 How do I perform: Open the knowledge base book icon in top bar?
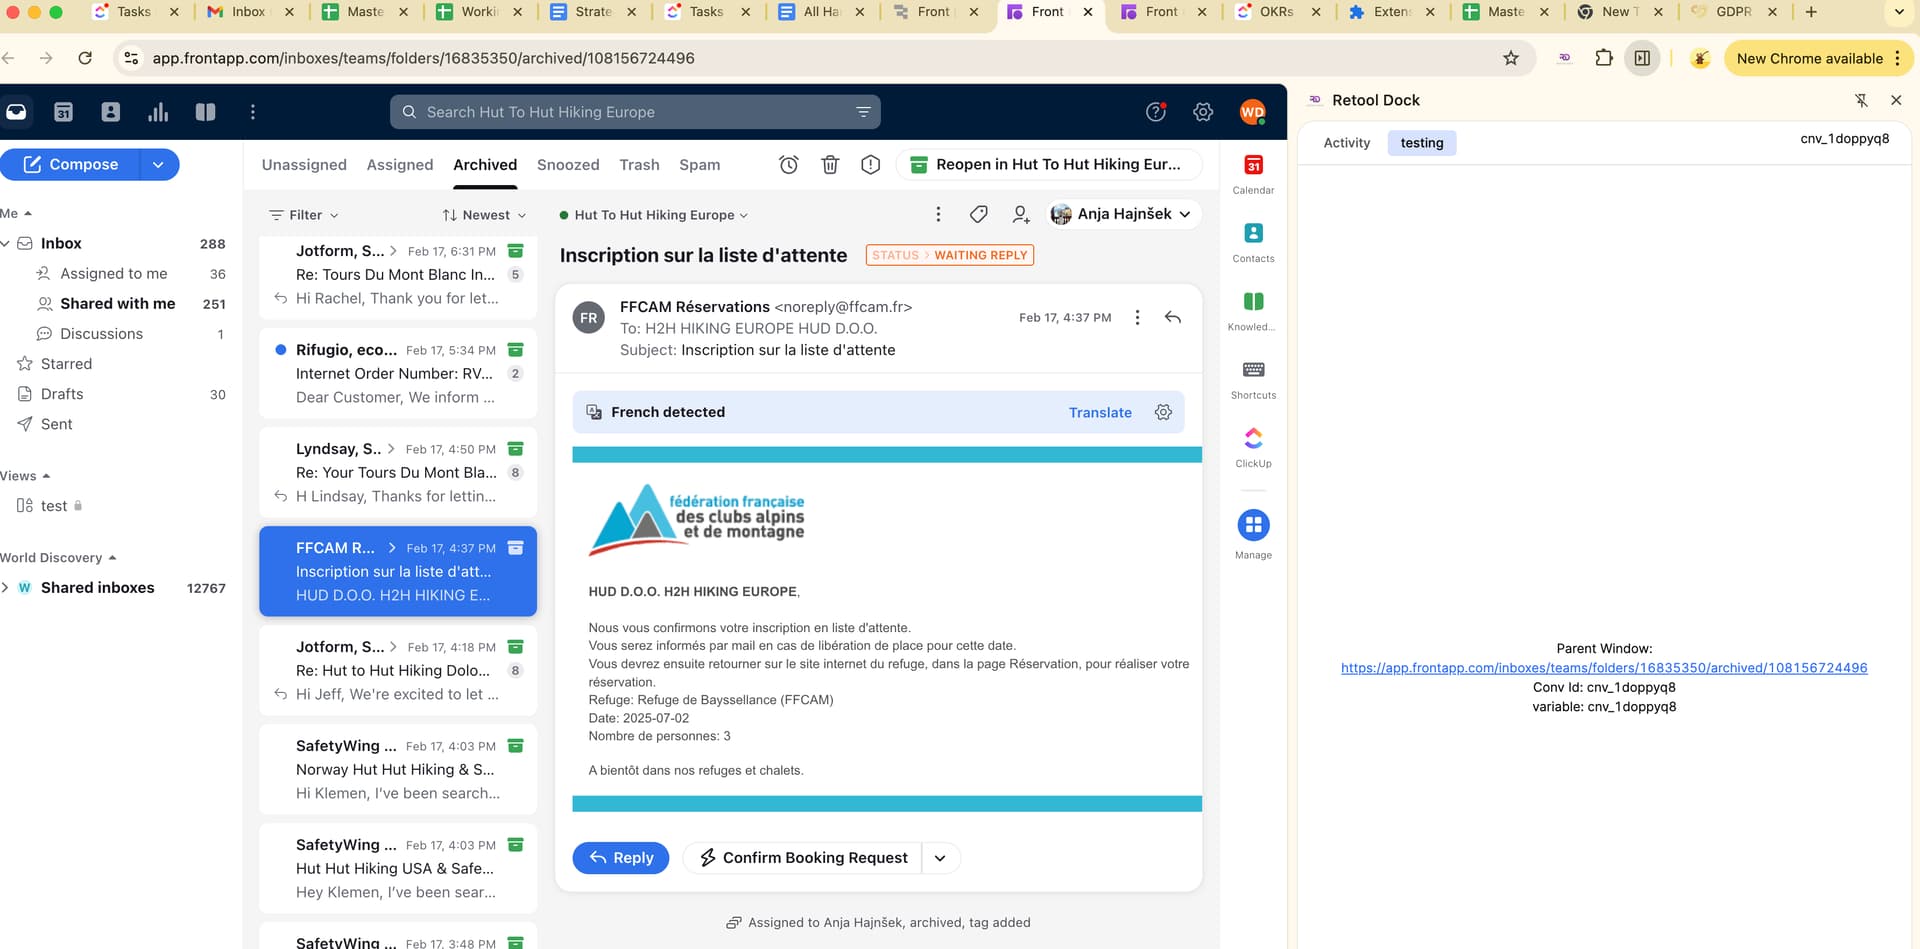pos(206,112)
